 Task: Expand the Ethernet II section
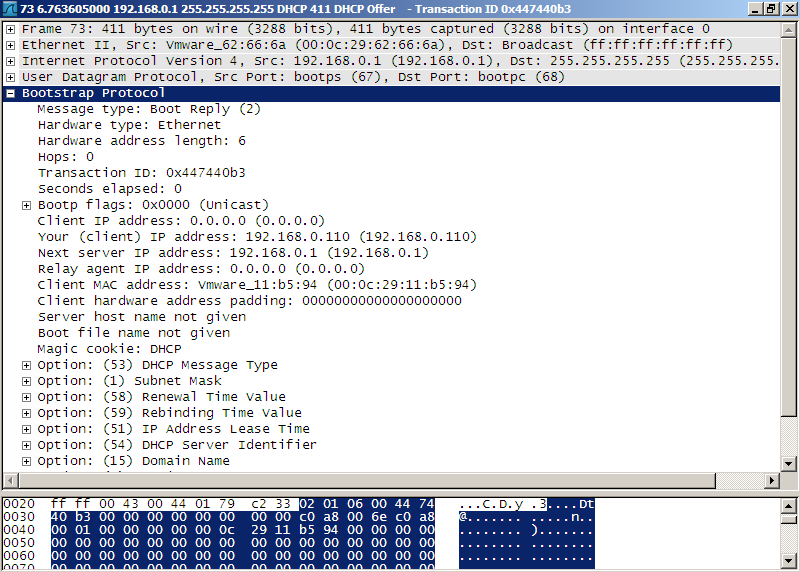[x=10, y=45]
